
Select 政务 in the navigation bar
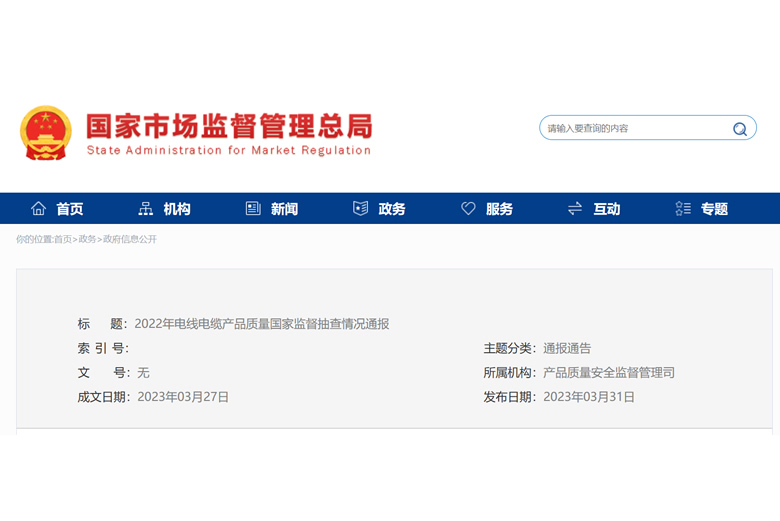point(392,209)
